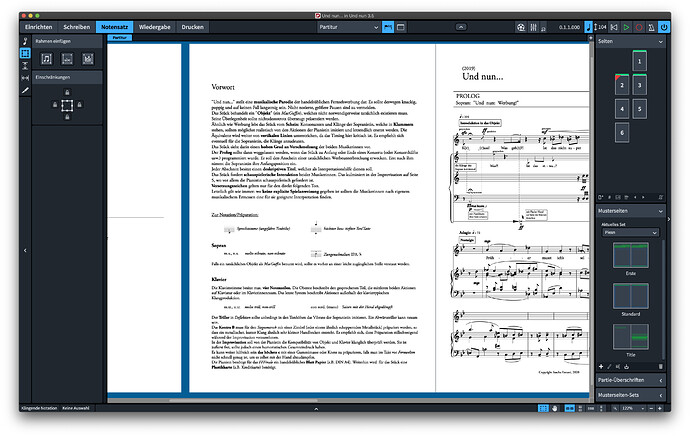Select page 6 thumbnail
Image resolution: width=690 pixels, height=437 pixels.
coord(622,132)
